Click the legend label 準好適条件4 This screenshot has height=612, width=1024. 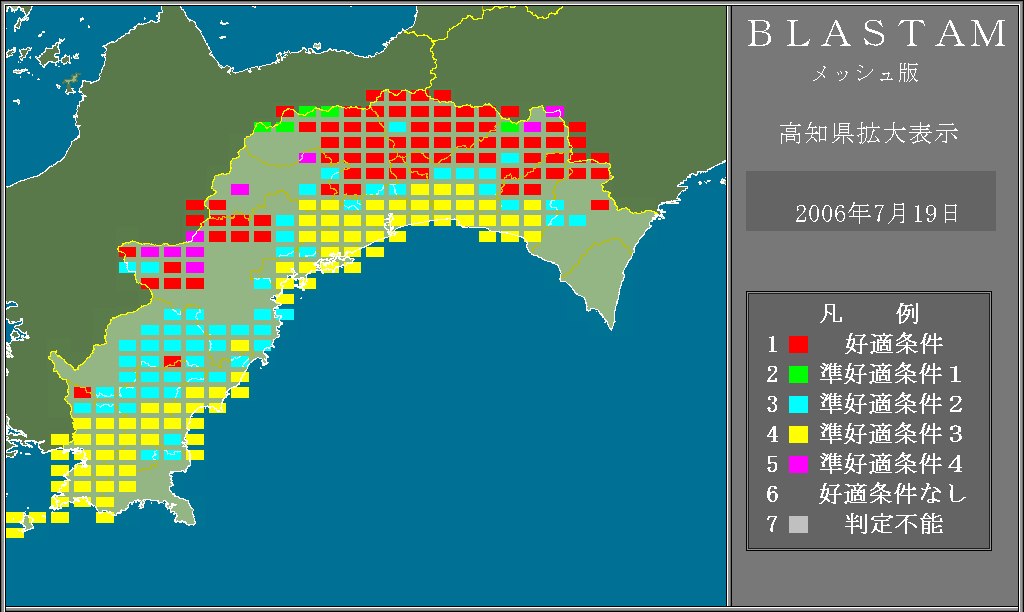click(891, 464)
